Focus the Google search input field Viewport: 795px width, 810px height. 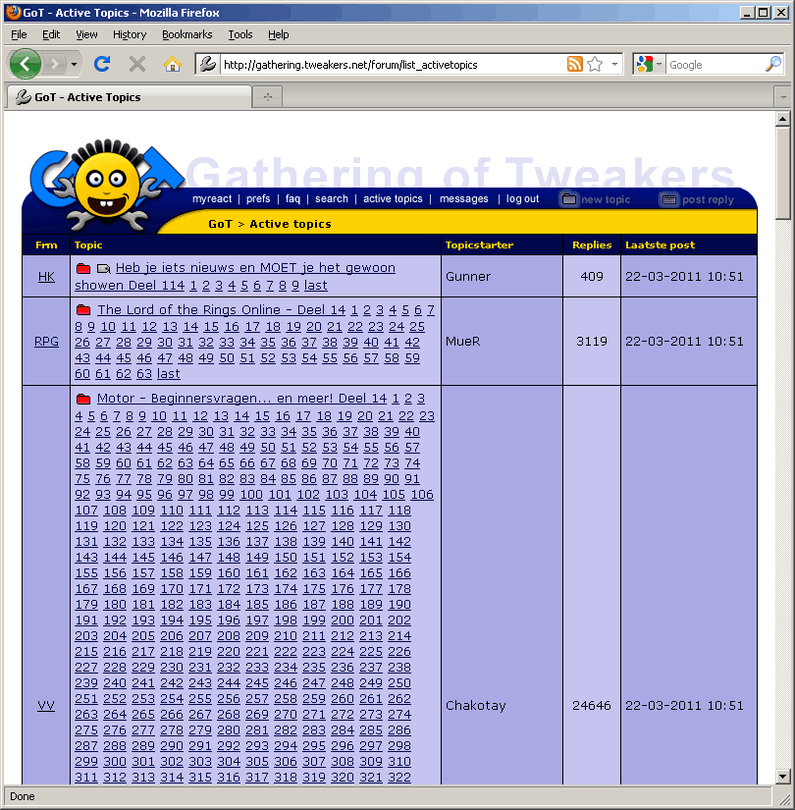pos(715,65)
